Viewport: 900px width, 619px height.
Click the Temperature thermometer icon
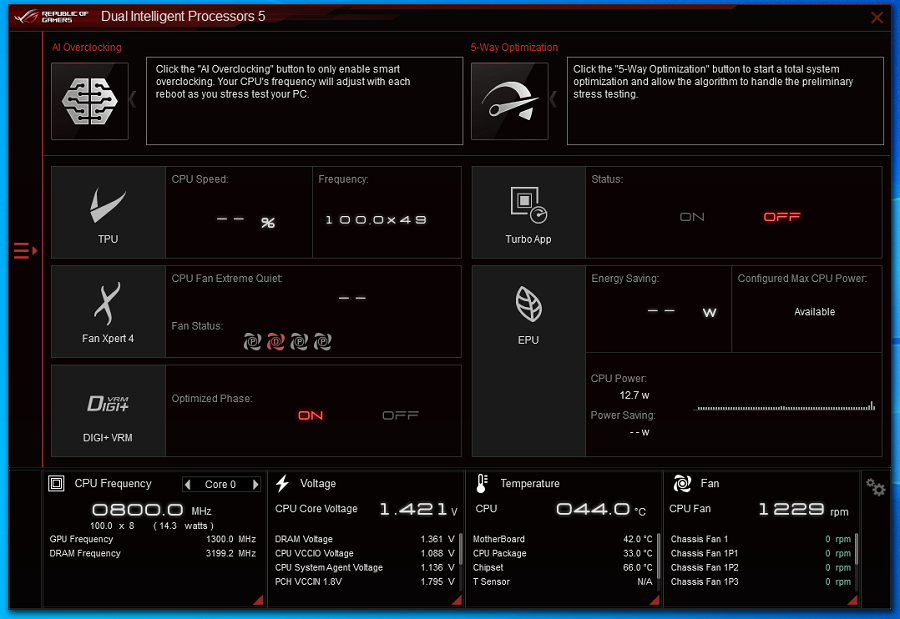coord(482,483)
